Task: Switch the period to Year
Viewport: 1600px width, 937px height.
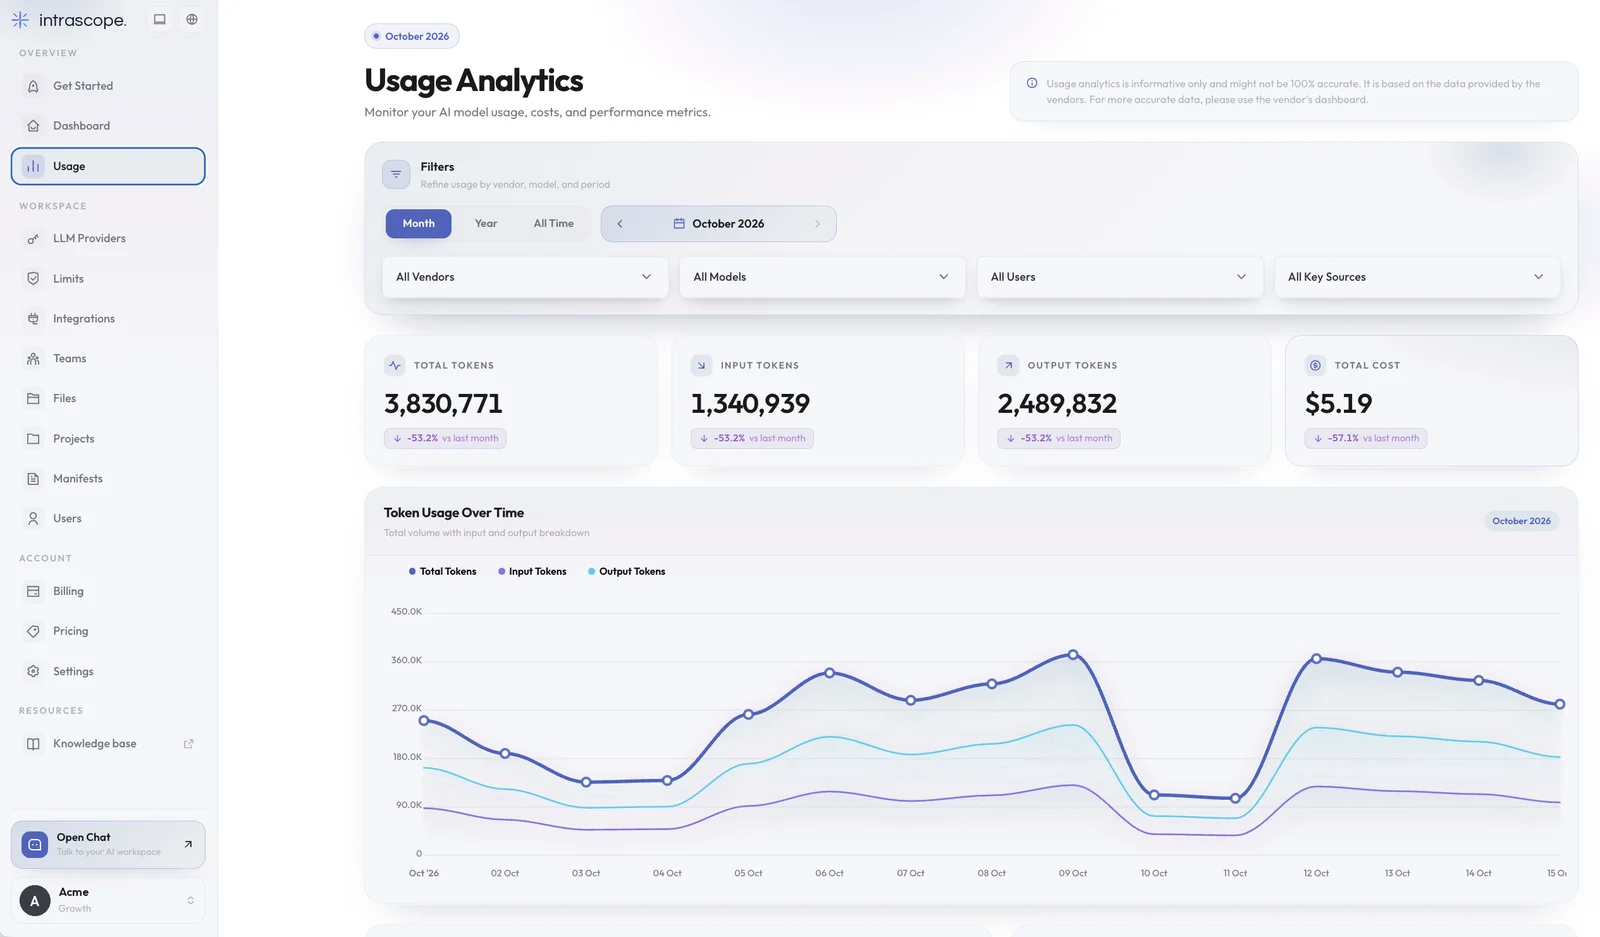Action: pyautogui.click(x=486, y=223)
